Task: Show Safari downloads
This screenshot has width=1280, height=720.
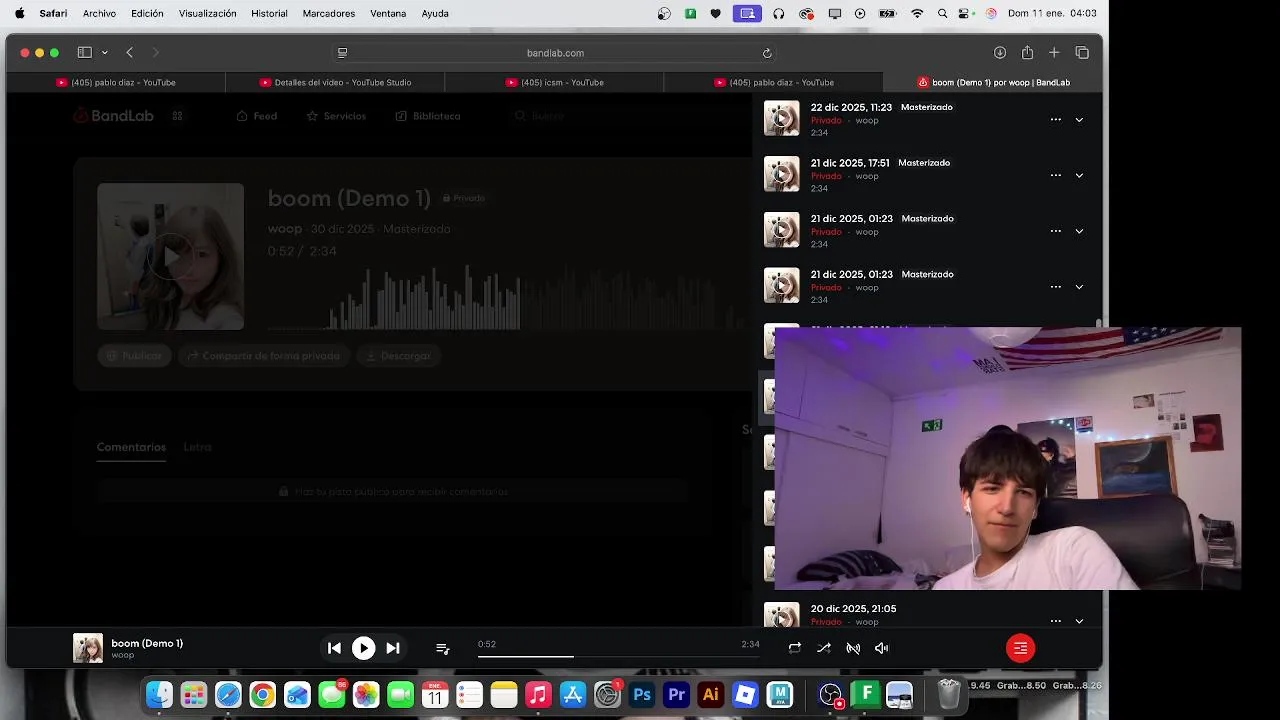Action: tap(999, 53)
